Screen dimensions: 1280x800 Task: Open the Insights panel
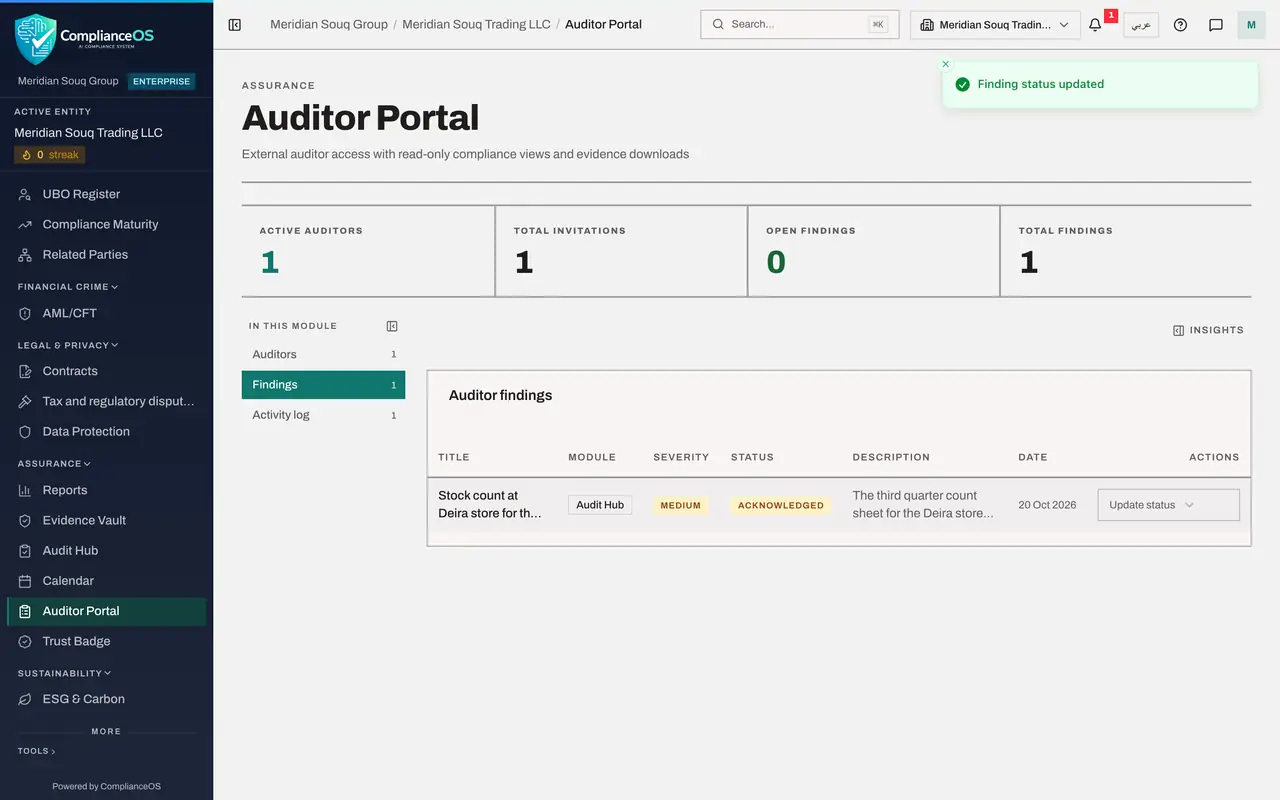click(x=1208, y=330)
